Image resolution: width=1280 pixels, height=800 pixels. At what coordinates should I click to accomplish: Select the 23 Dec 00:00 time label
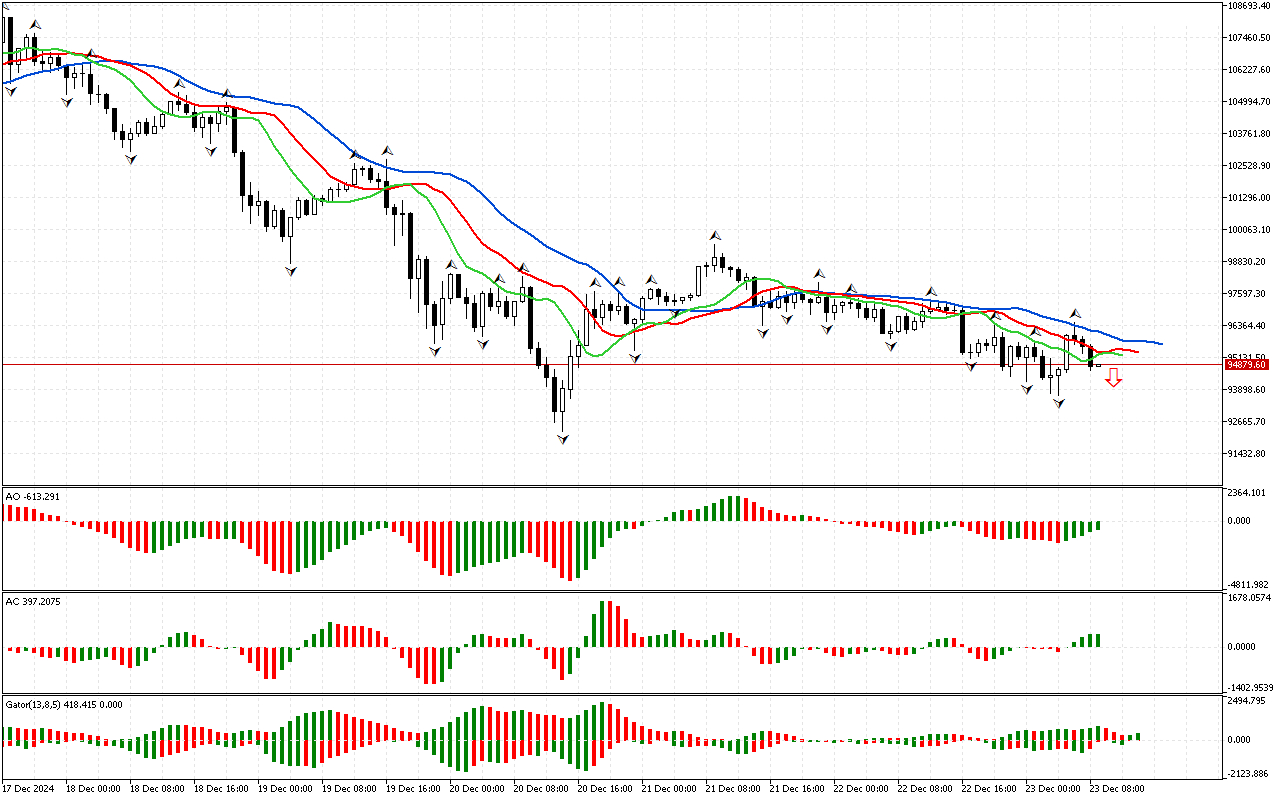[1052, 789]
